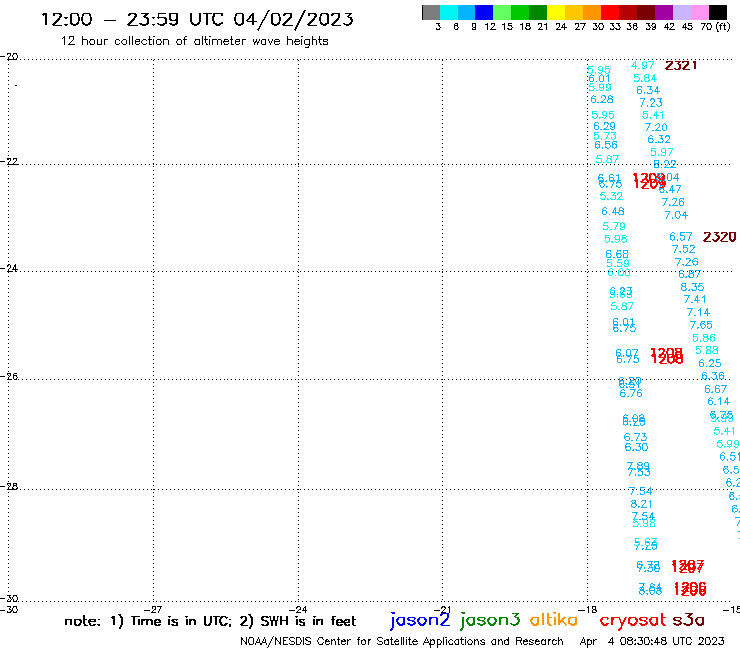Click the plot title '12:00 – 23:59 UTC 04/02/2023'
This screenshot has width=740, height=650.
pos(197,19)
